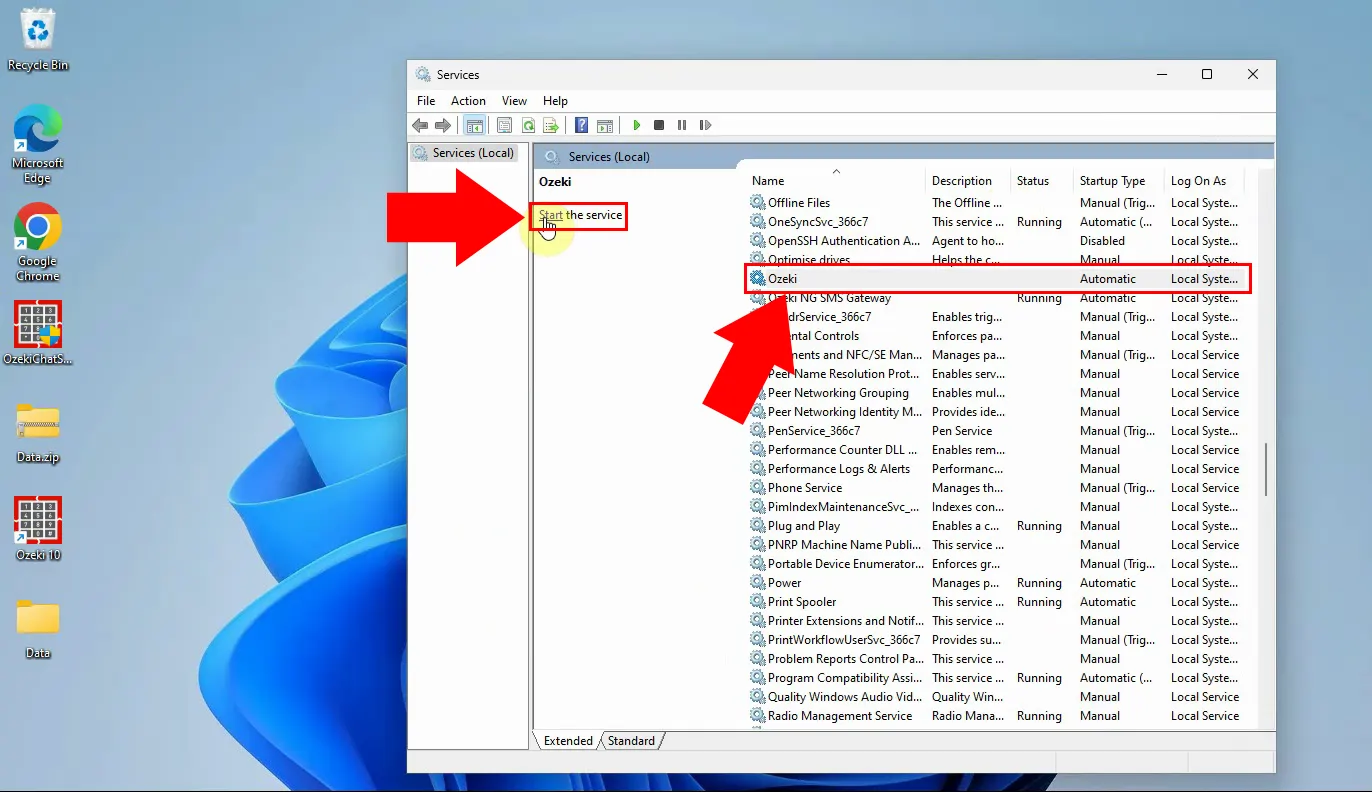Click the gear icon beside Phone Service
The image size is (1372, 792).
point(758,488)
